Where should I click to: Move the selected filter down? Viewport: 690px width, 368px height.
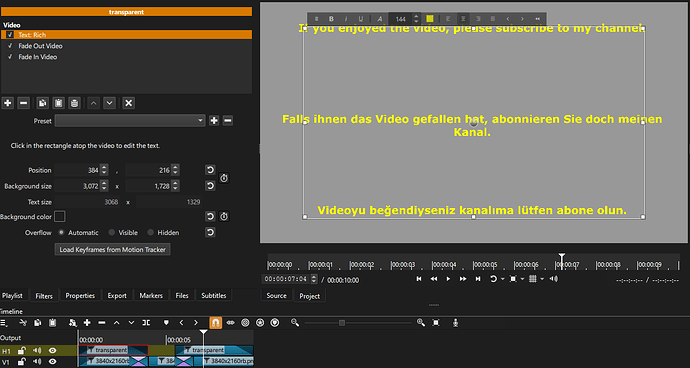pyautogui.click(x=110, y=103)
